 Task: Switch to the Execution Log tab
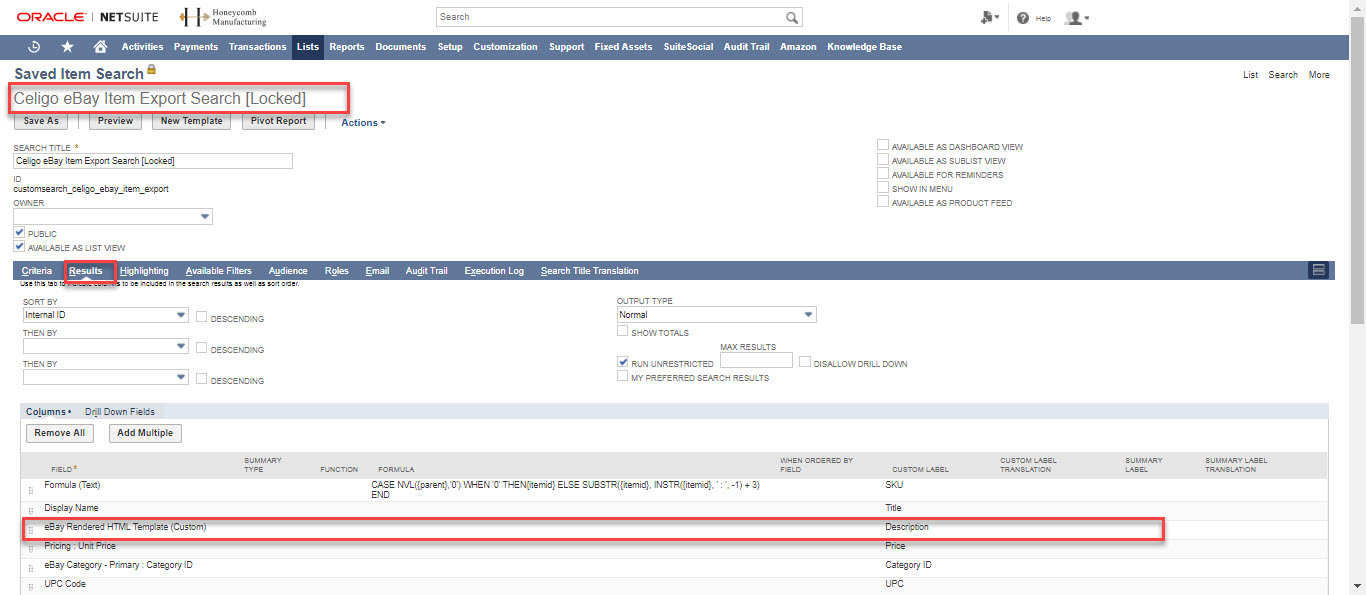494,271
